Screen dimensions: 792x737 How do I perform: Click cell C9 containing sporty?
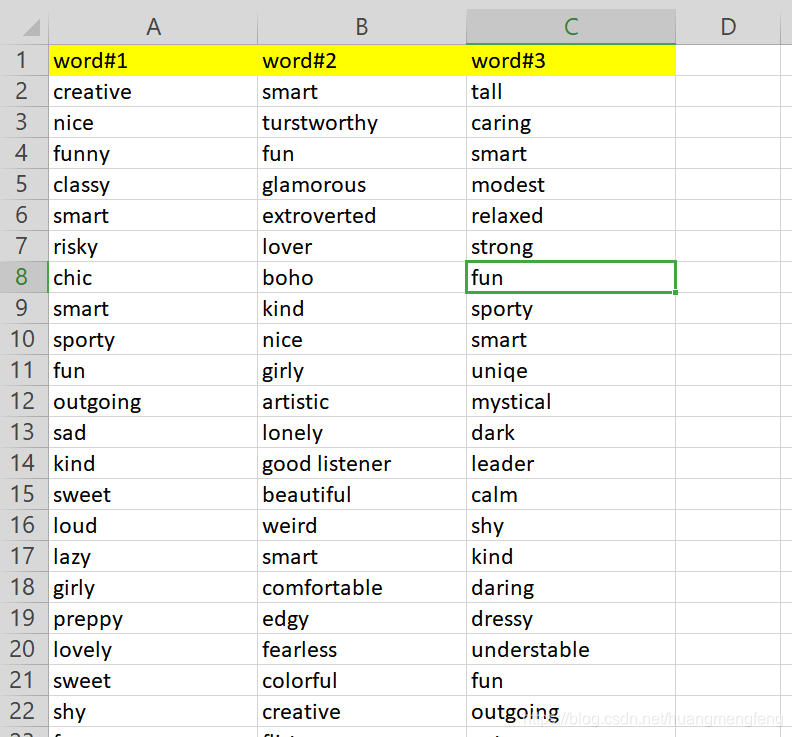[571, 308]
